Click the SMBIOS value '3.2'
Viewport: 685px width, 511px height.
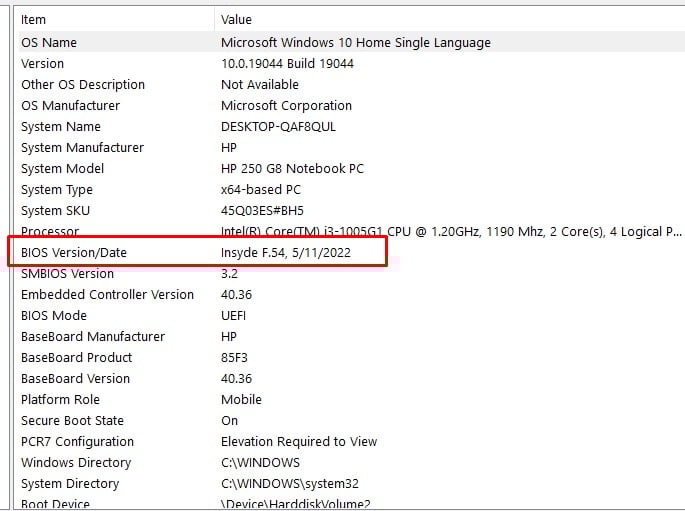(x=229, y=273)
